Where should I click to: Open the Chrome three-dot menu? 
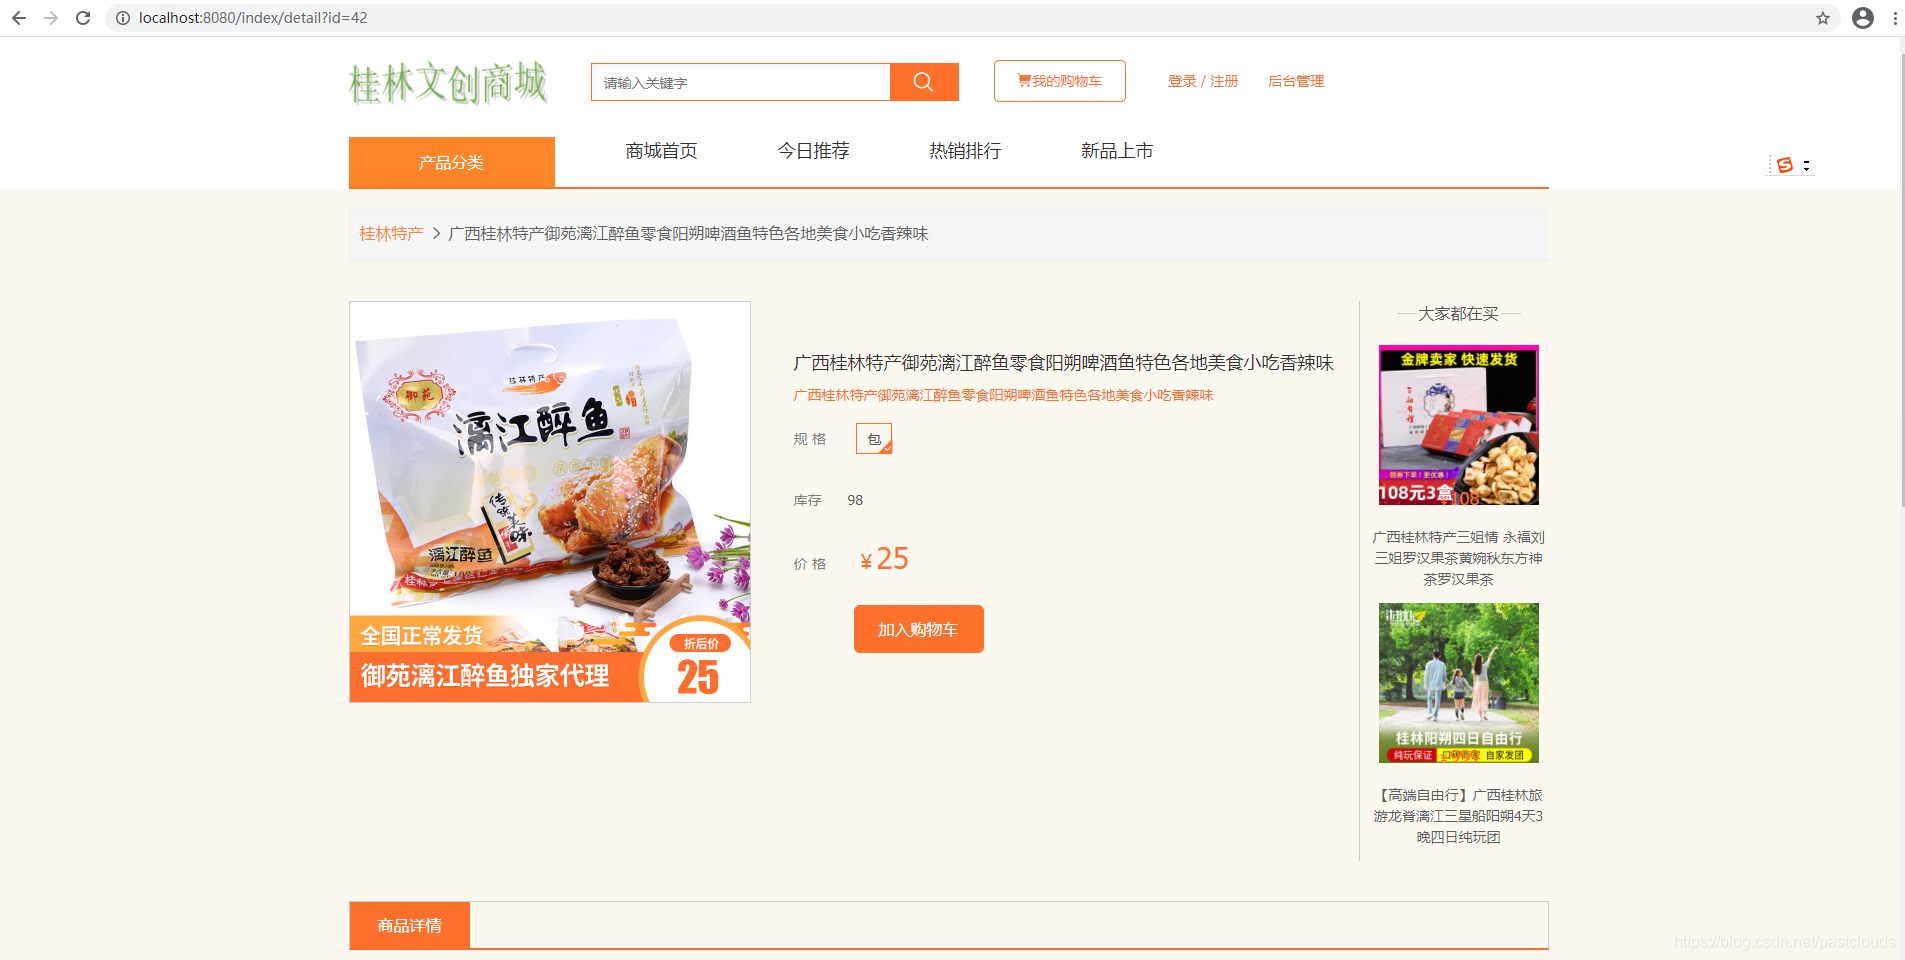pyautogui.click(x=1896, y=17)
